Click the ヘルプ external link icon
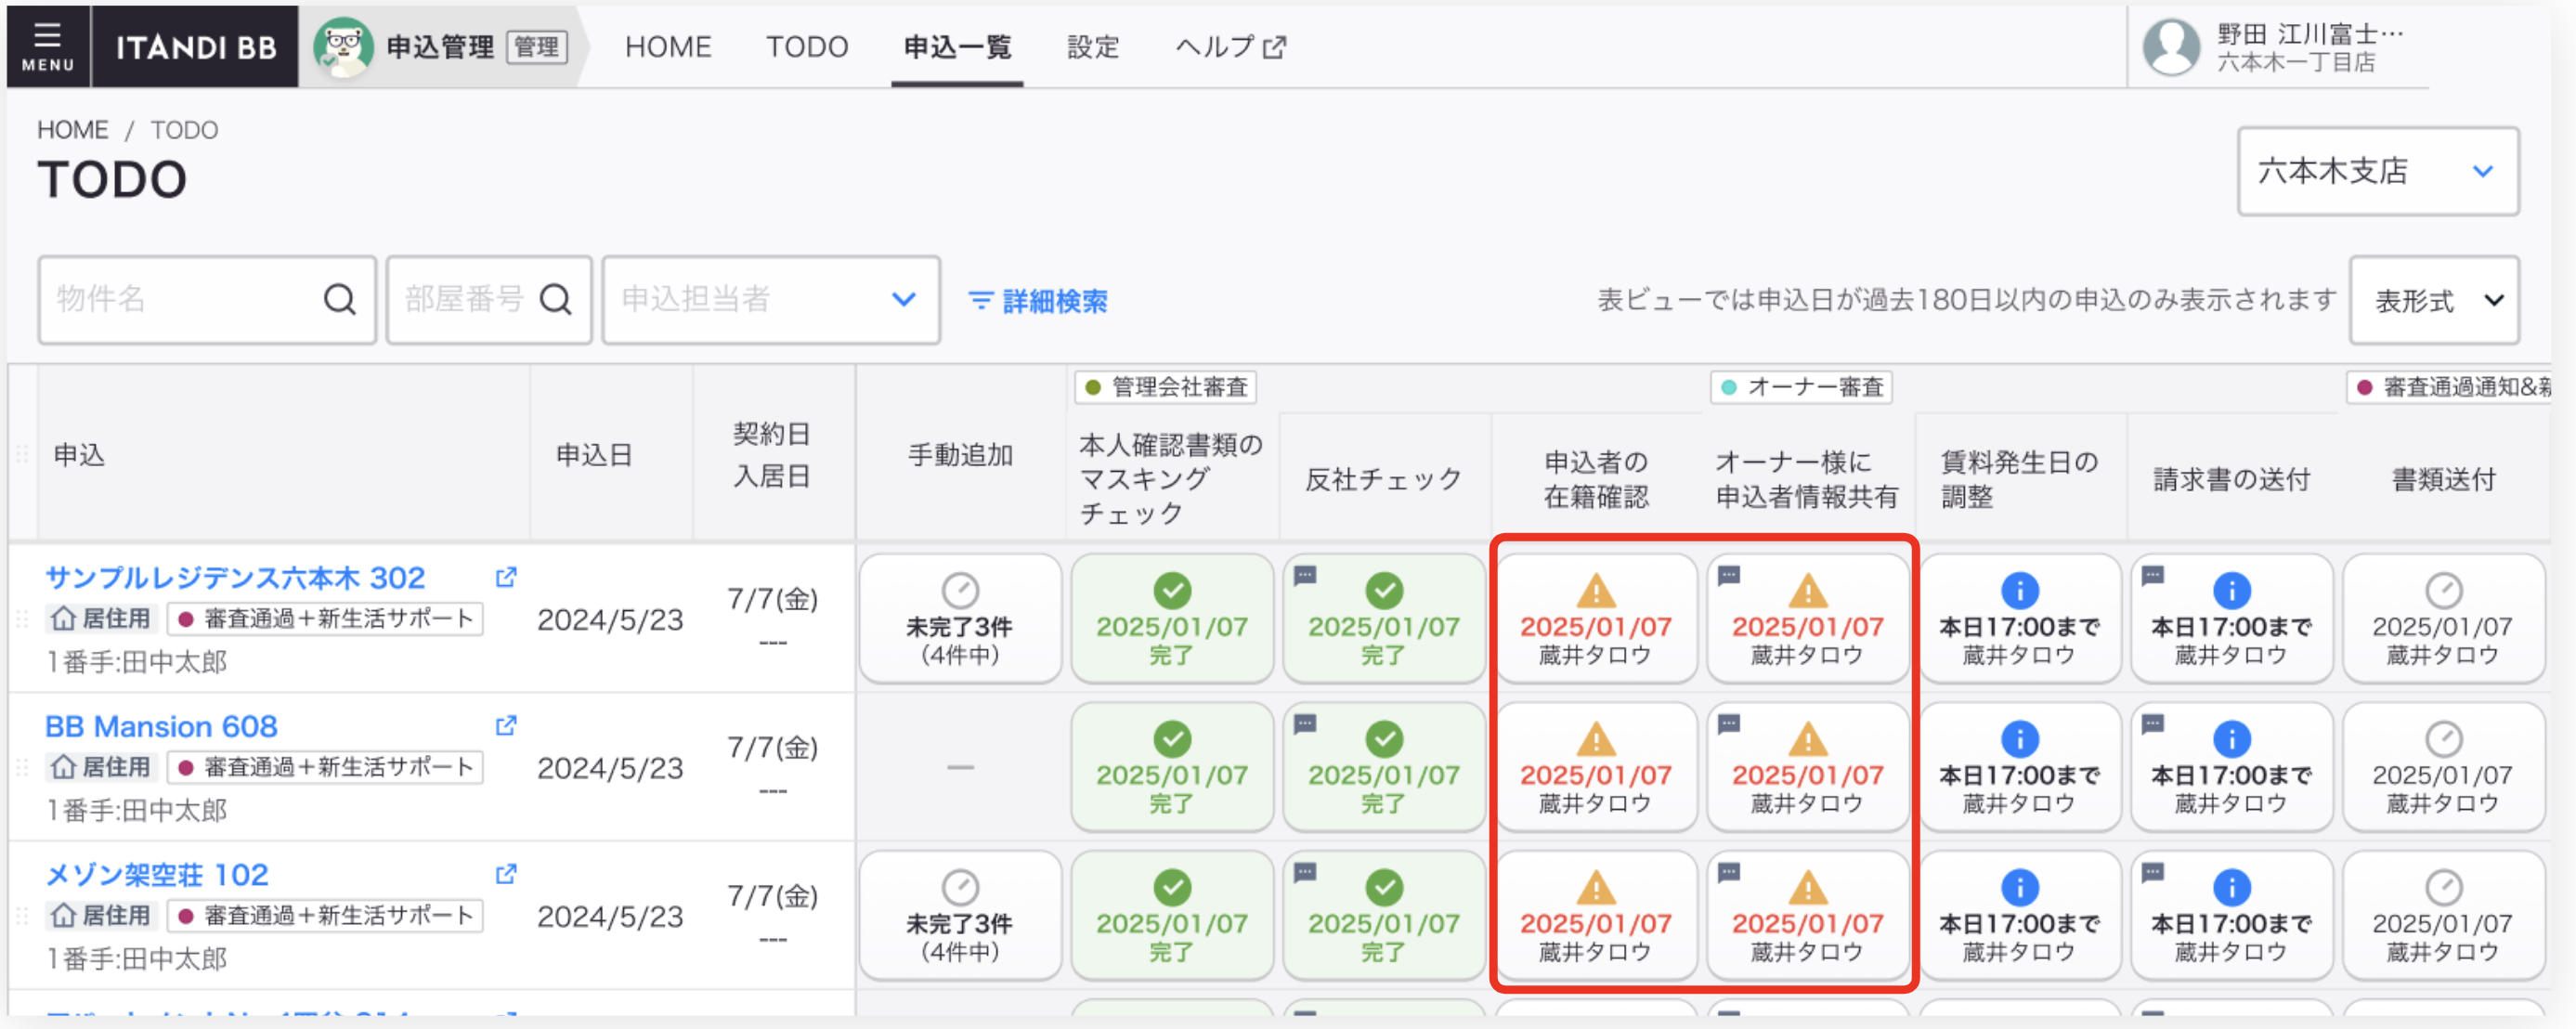2576x1029 pixels. [1274, 47]
